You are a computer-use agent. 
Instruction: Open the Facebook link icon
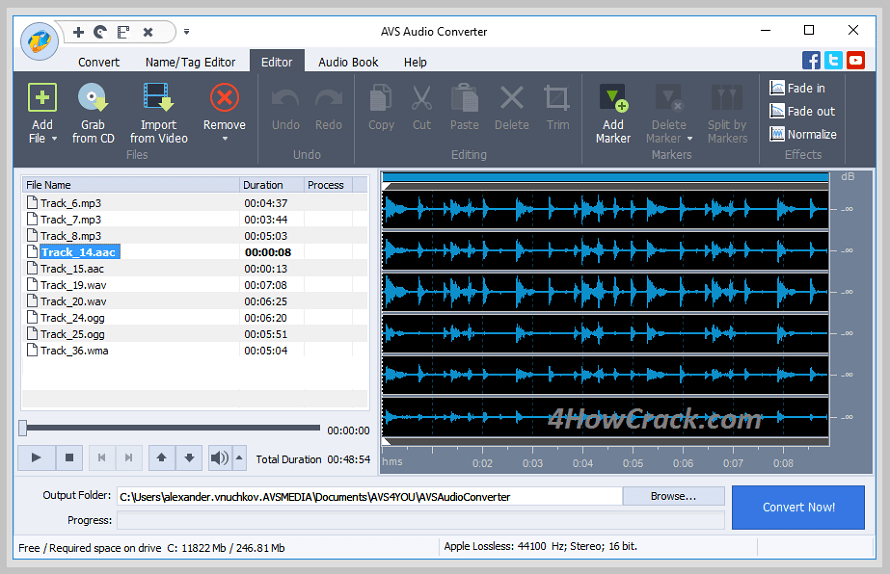click(x=811, y=60)
